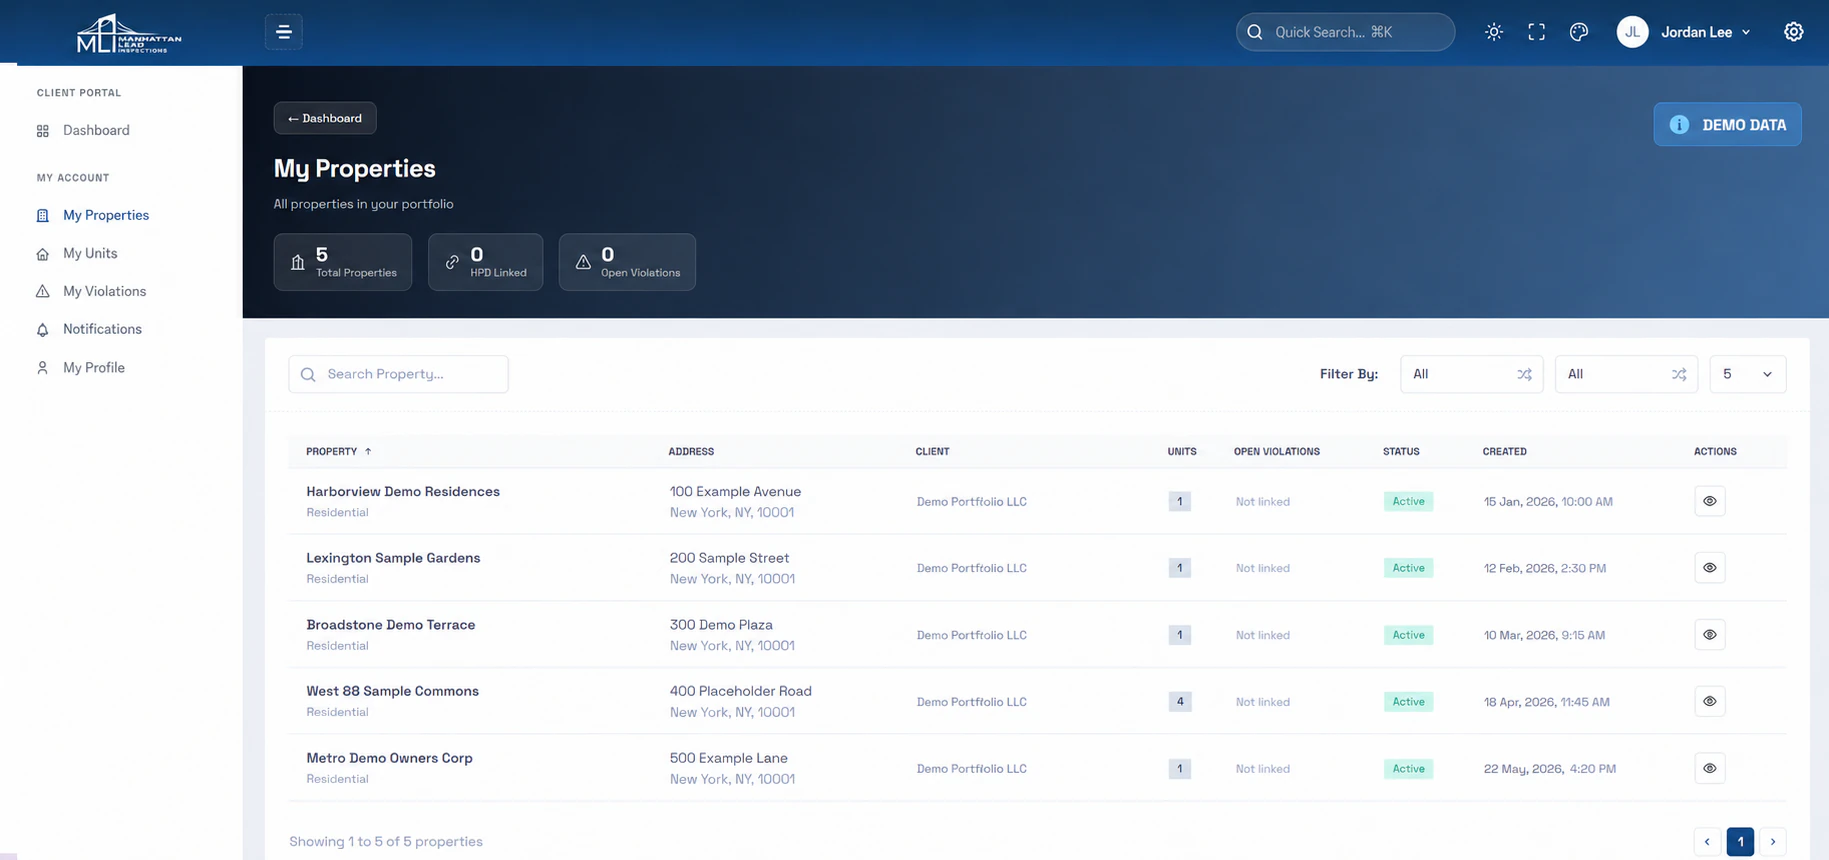Toggle the hamburger sidebar menu button
The width and height of the screenshot is (1829, 860).
point(284,32)
